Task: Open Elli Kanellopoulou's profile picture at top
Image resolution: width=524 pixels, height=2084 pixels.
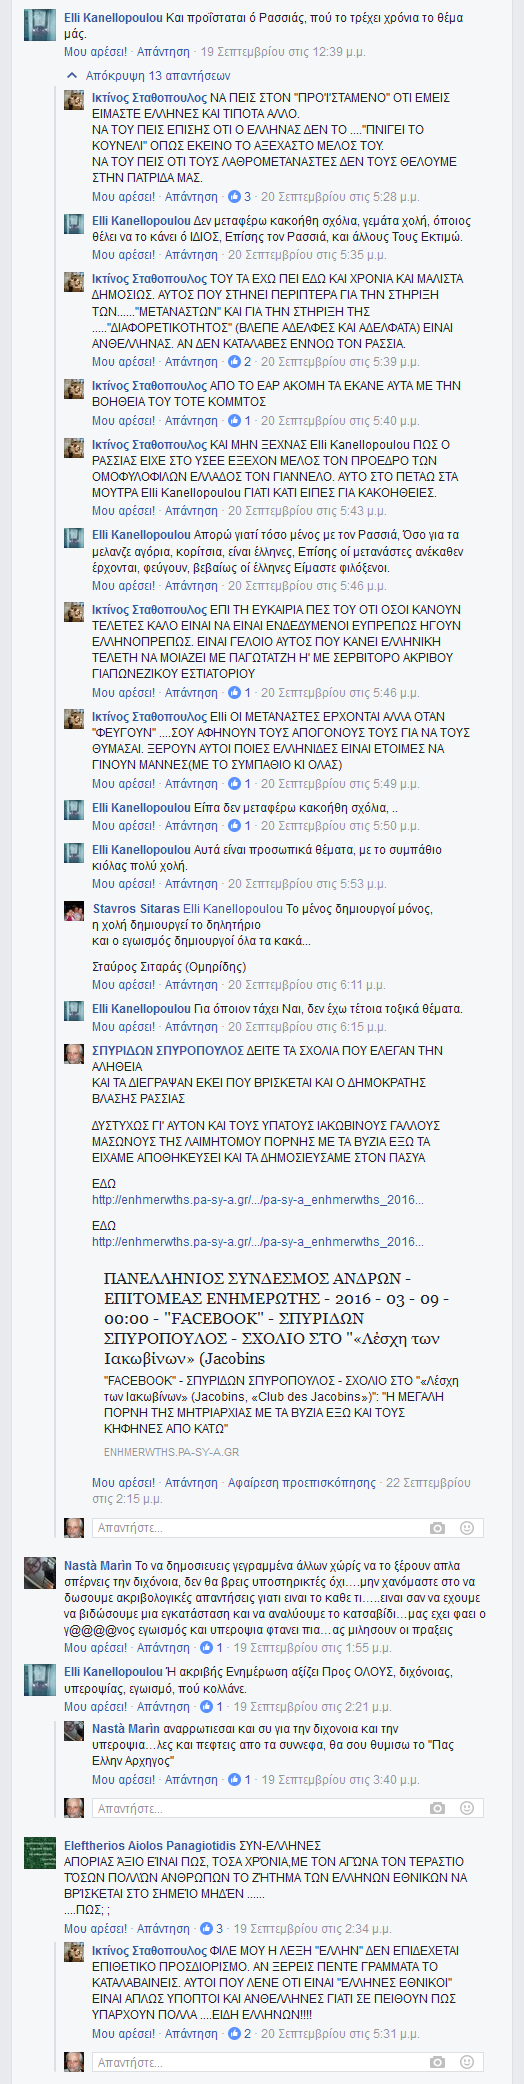Action: [x=40, y=26]
